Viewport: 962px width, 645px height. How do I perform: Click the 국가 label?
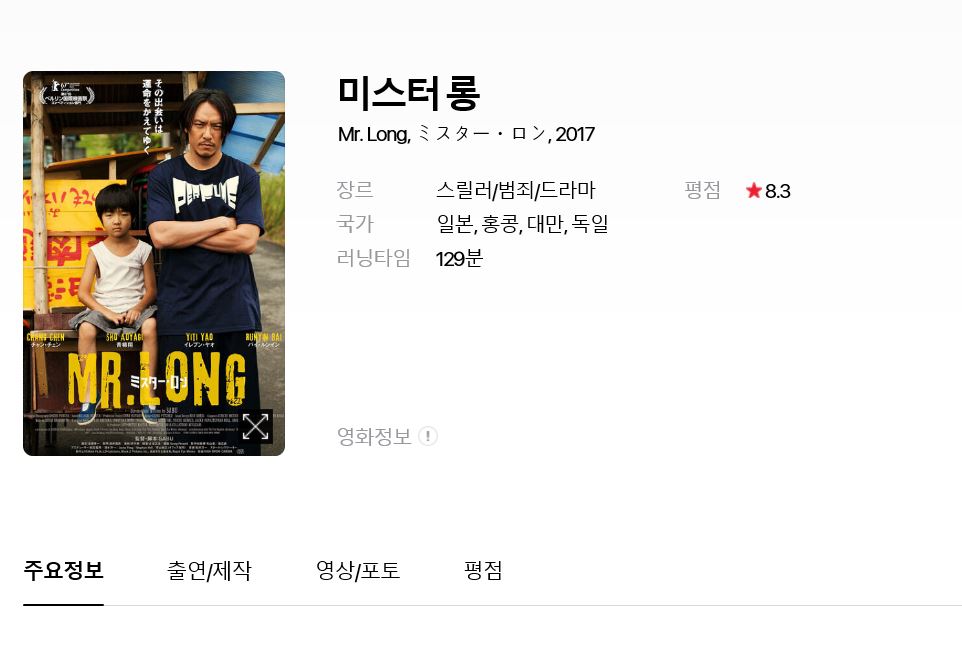[355, 223]
